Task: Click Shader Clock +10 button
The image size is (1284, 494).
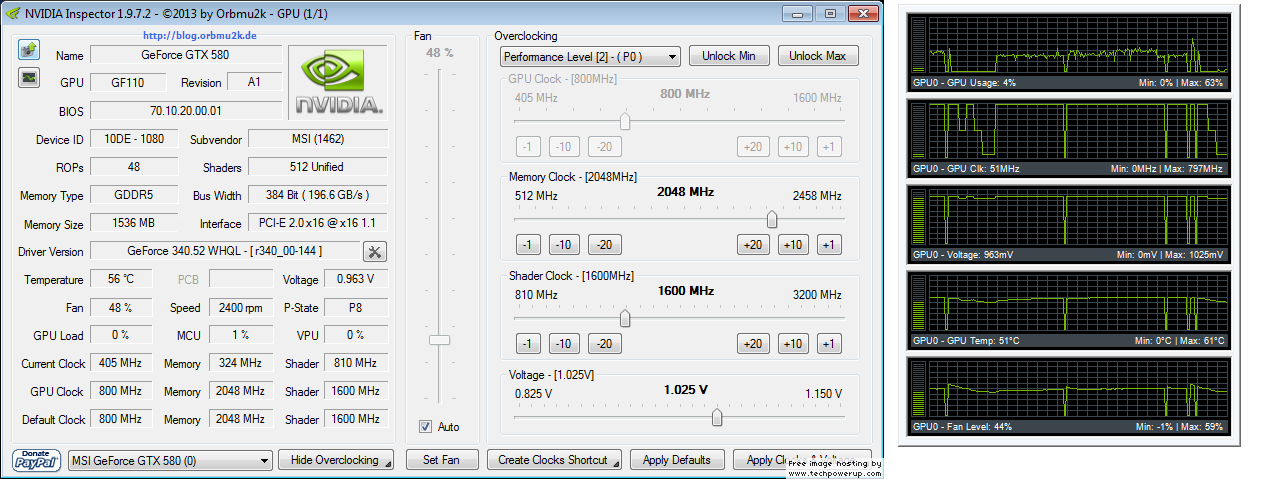Action: click(793, 344)
